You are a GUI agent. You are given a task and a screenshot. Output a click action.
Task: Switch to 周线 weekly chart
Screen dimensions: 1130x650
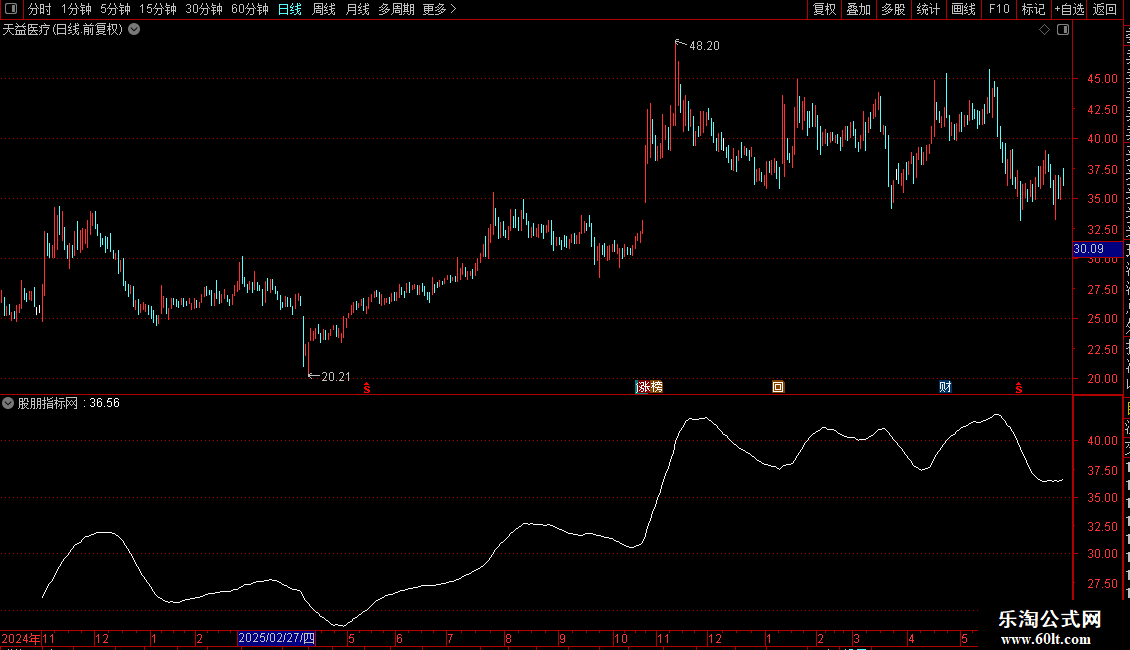pyautogui.click(x=324, y=9)
